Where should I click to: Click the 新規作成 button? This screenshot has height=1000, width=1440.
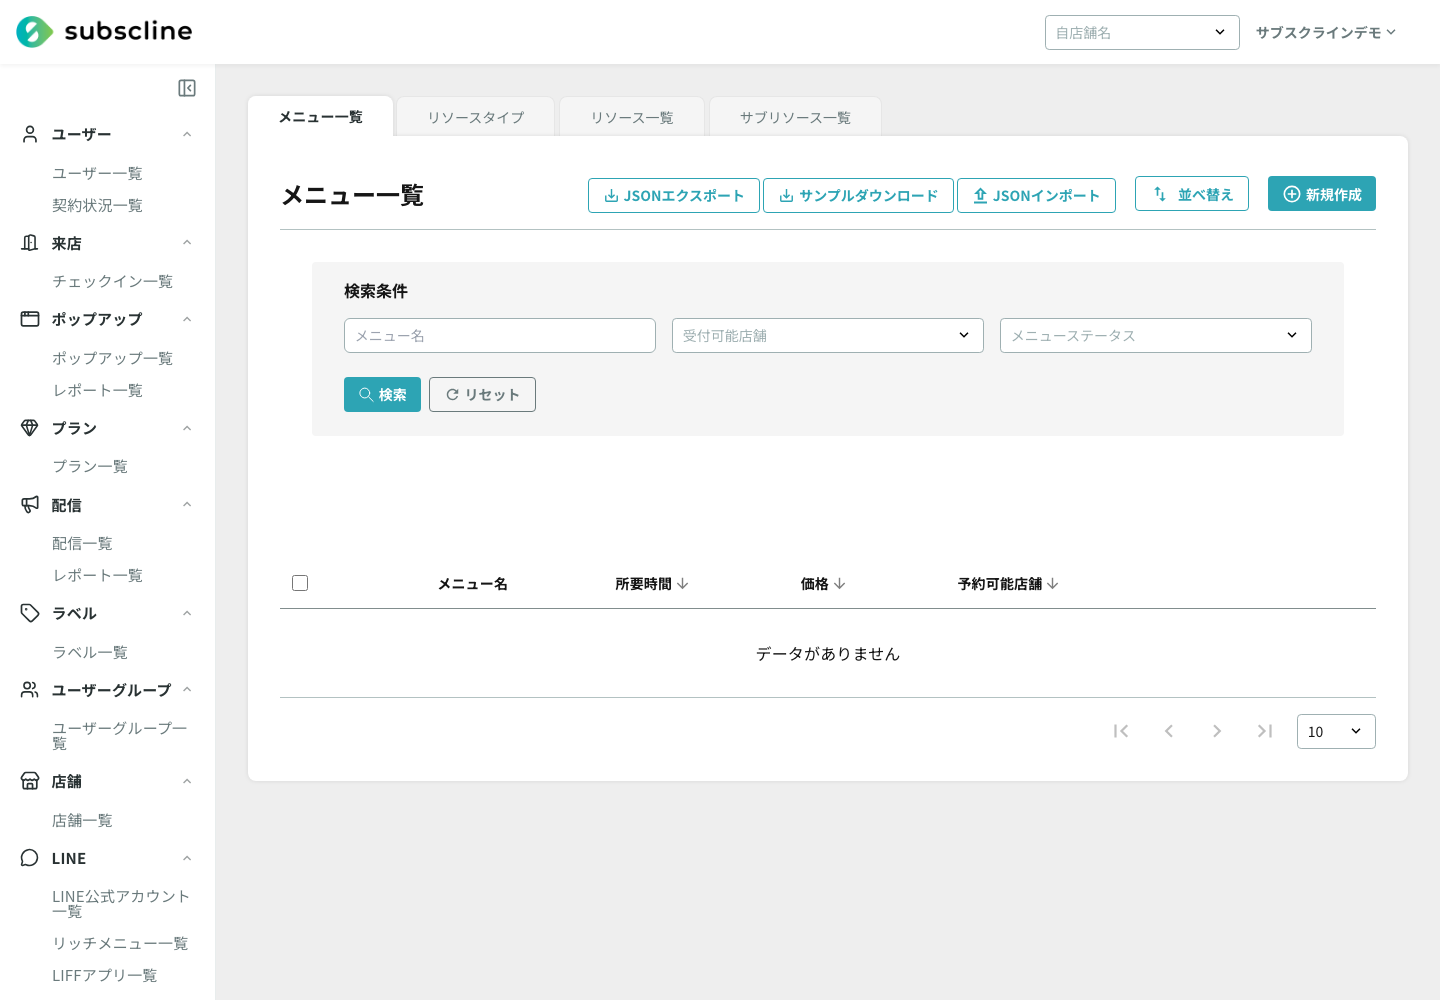point(1322,194)
